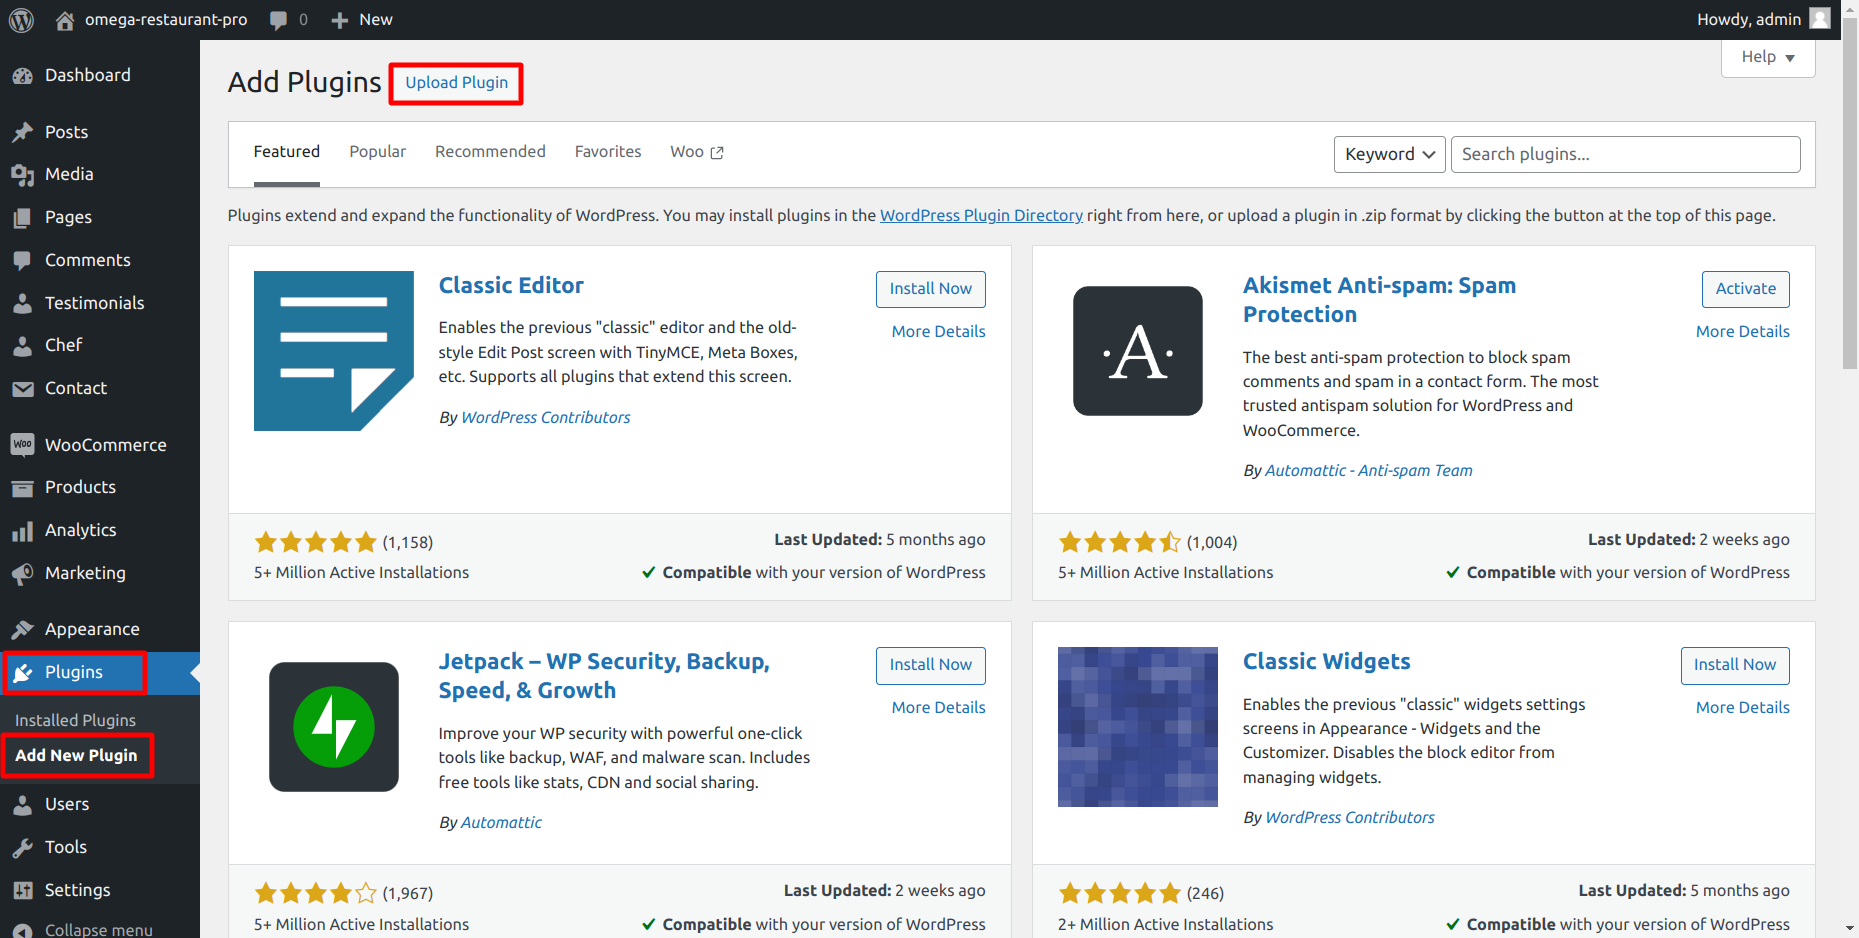Switch to the Popular tab
The image size is (1859, 938).
coord(377,152)
